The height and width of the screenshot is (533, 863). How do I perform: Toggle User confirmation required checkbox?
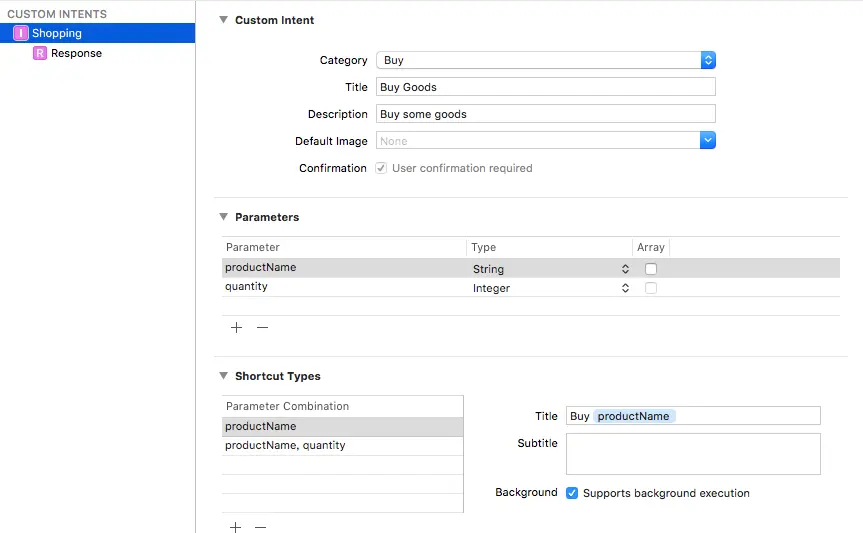click(x=381, y=168)
